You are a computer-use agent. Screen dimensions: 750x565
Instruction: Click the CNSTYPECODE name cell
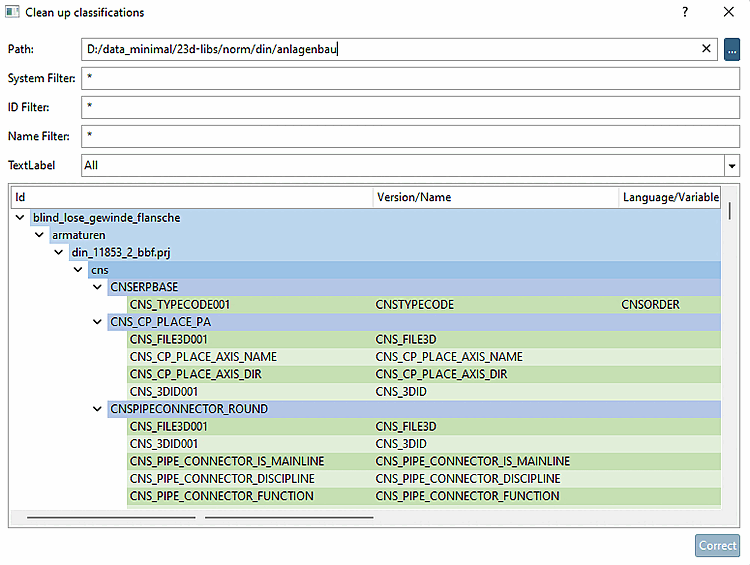[x=414, y=305]
